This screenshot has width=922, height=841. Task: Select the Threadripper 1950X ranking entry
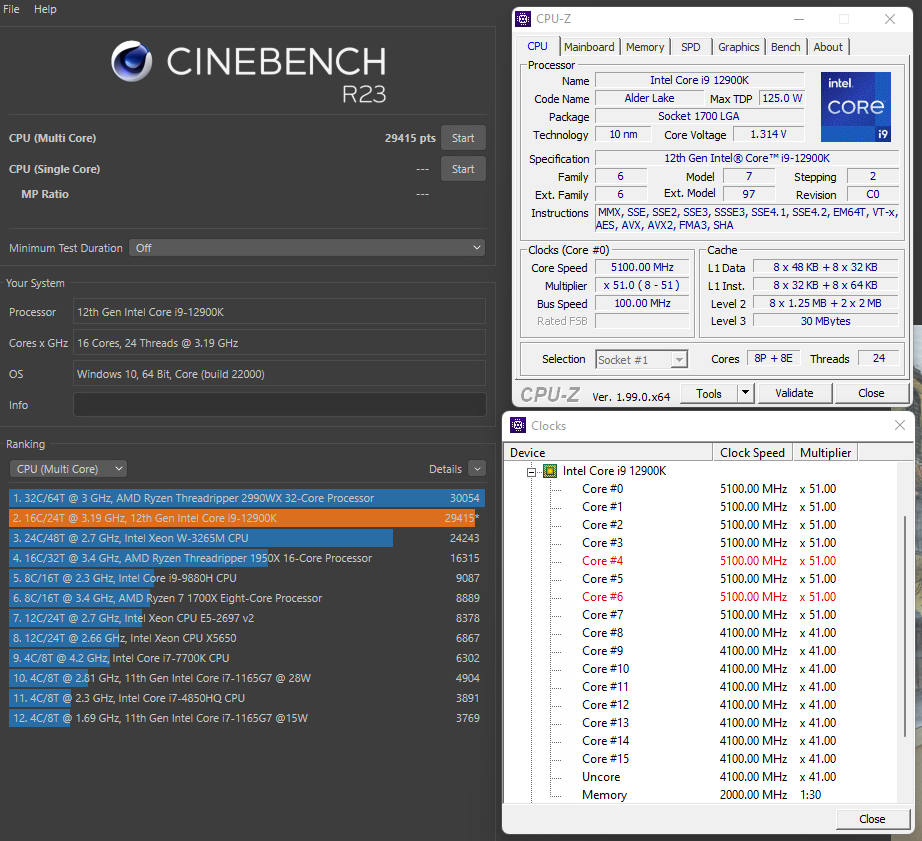coord(247,558)
